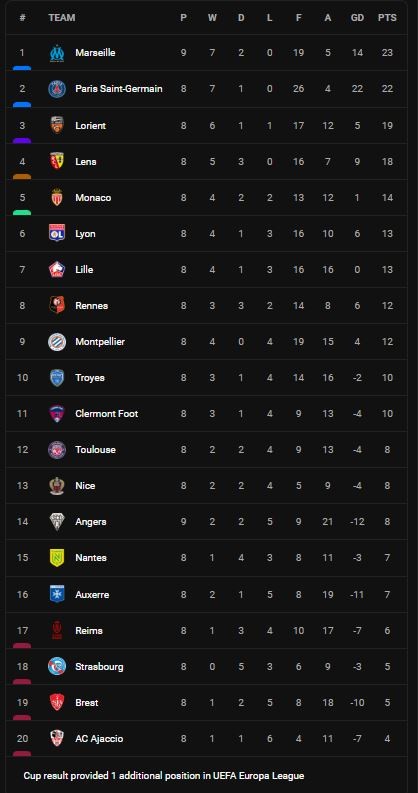Select the Toulouse standings row
Image resolution: width=418 pixels, height=793 pixels.
(x=206, y=450)
